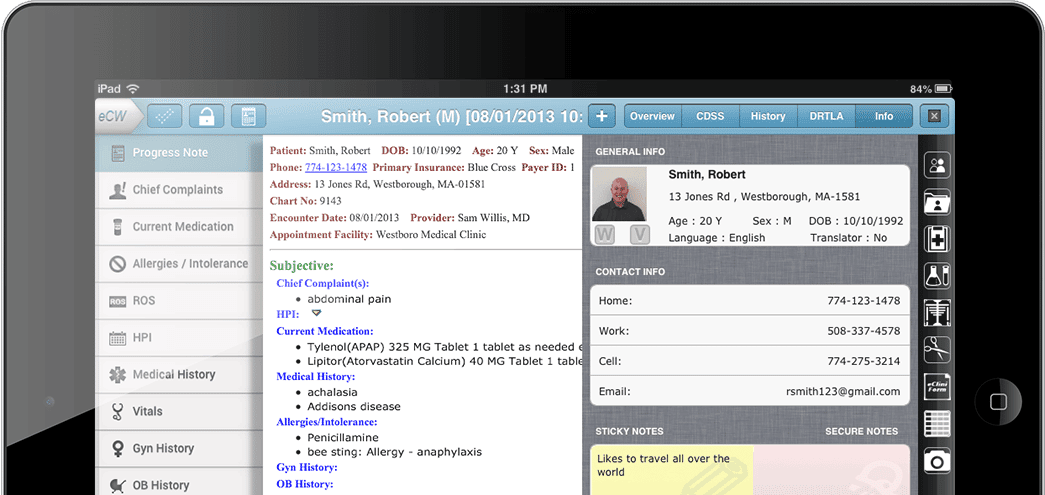This screenshot has height=495, width=1045.
Task: Tap the 'bee sting: Allergy - anaphylaxis' entry
Action: [x=395, y=452]
